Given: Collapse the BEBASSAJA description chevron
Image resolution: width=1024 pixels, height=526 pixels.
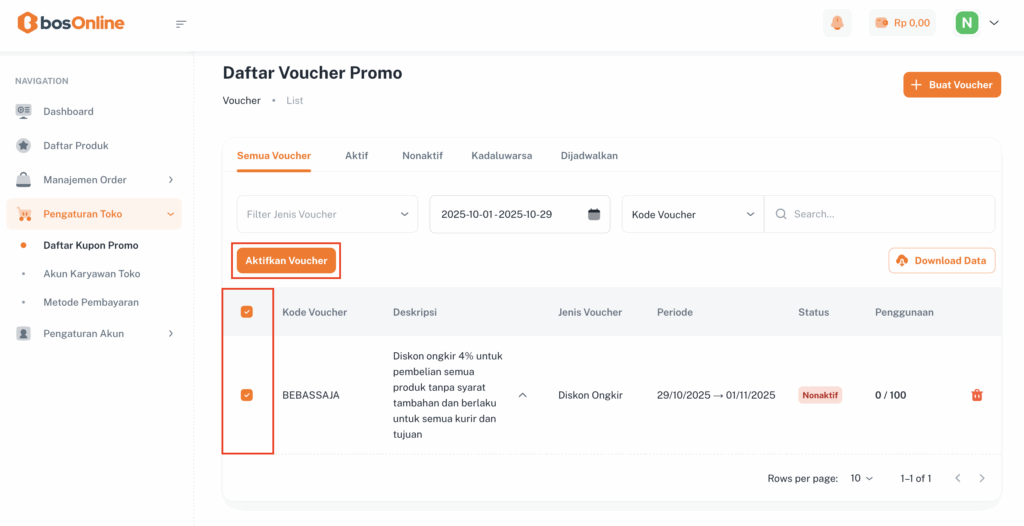Looking at the screenshot, I should point(522,395).
